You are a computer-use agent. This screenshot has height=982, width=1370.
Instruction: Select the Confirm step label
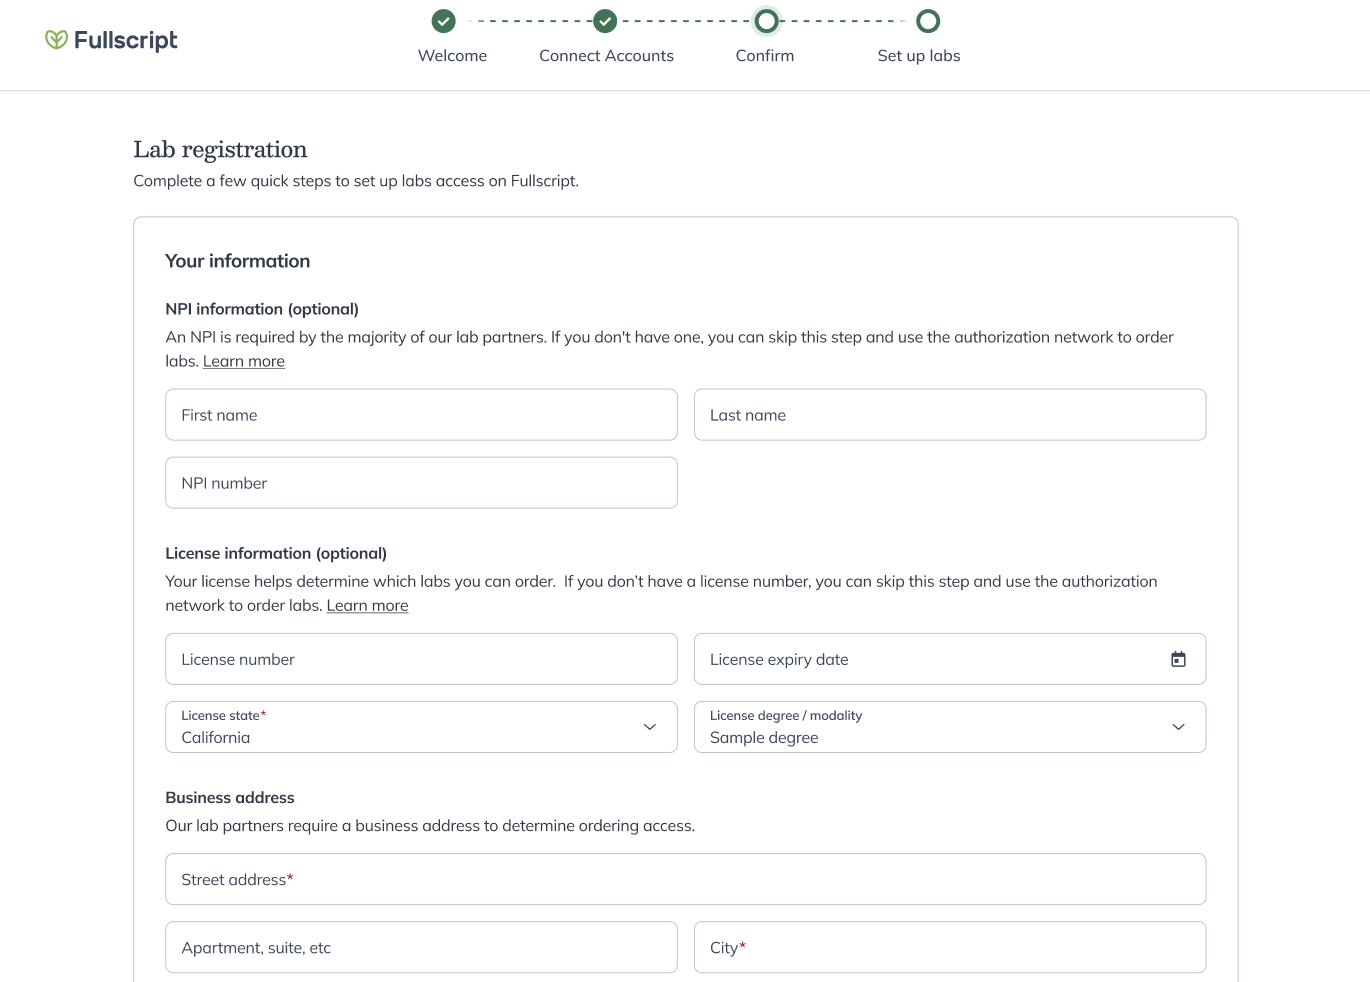[765, 56]
